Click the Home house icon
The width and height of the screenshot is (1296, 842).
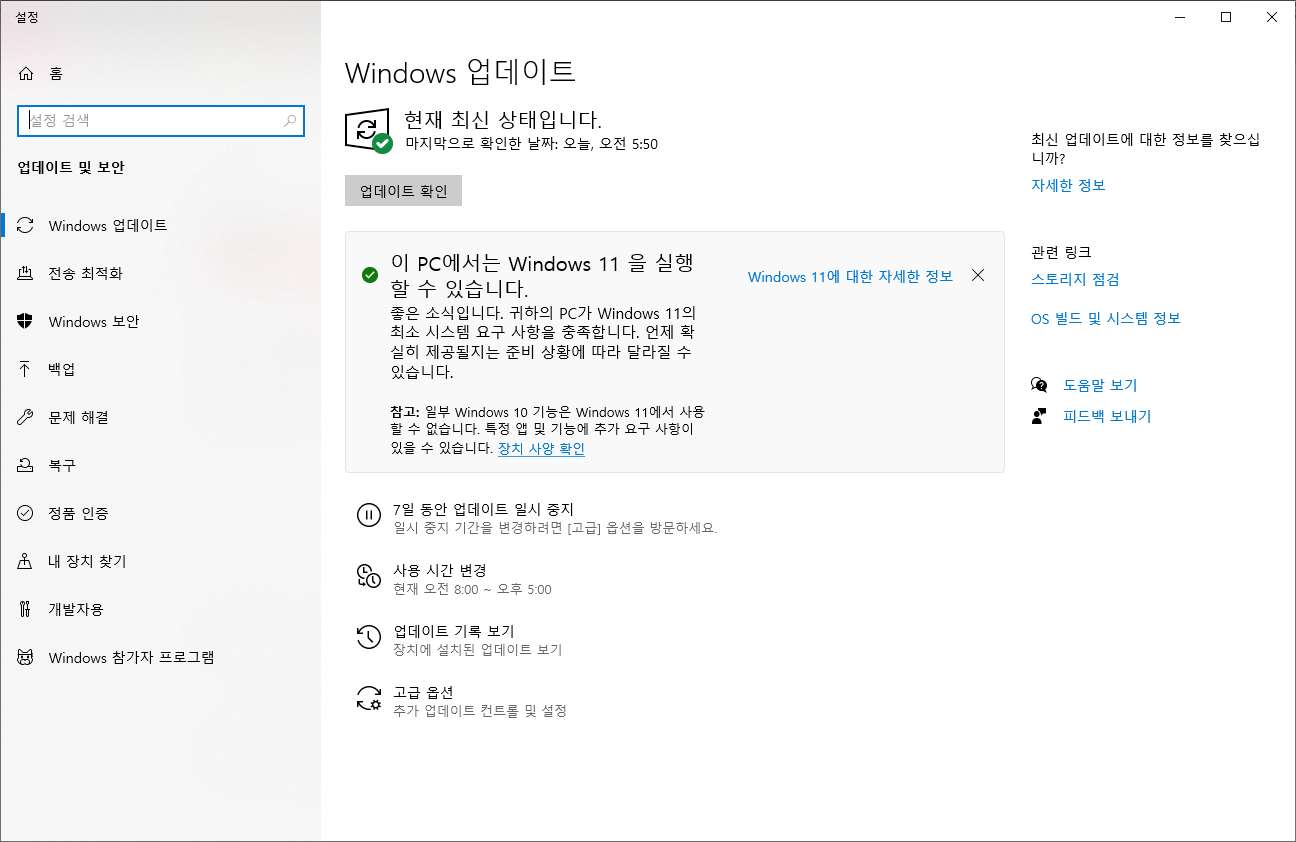pos(26,74)
